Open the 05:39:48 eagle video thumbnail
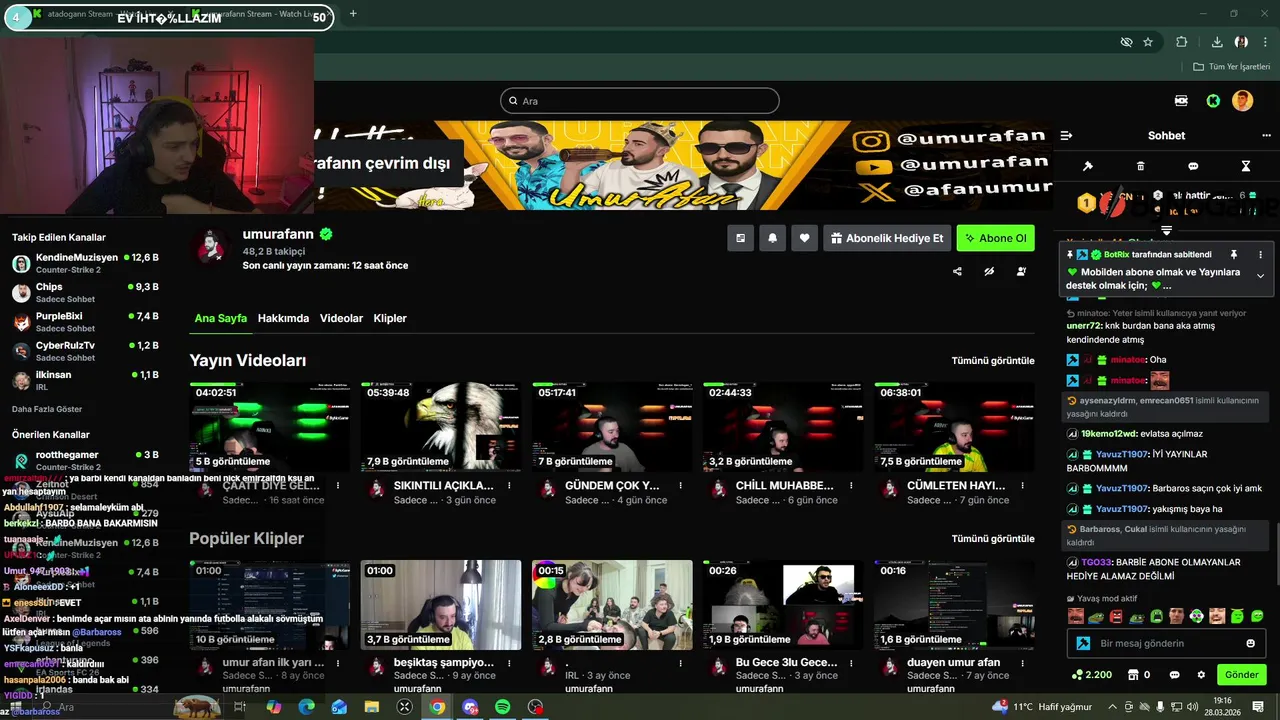The width and height of the screenshot is (1280, 720). 441,427
